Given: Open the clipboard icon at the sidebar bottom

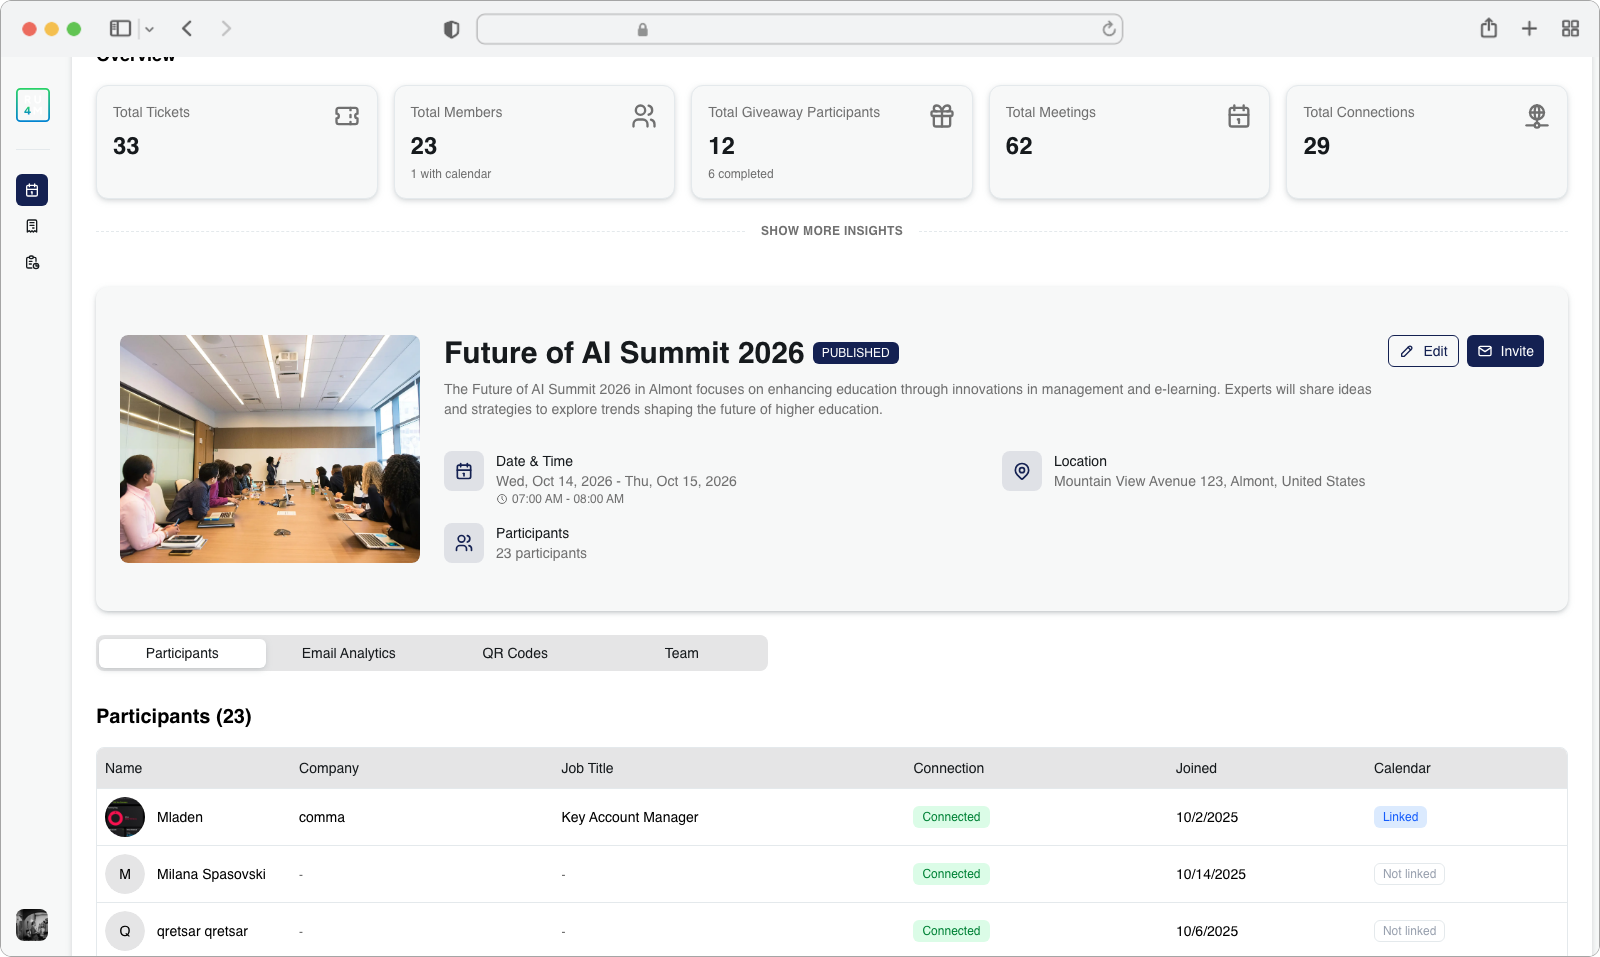Looking at the screenshot, I should [32, 262].
